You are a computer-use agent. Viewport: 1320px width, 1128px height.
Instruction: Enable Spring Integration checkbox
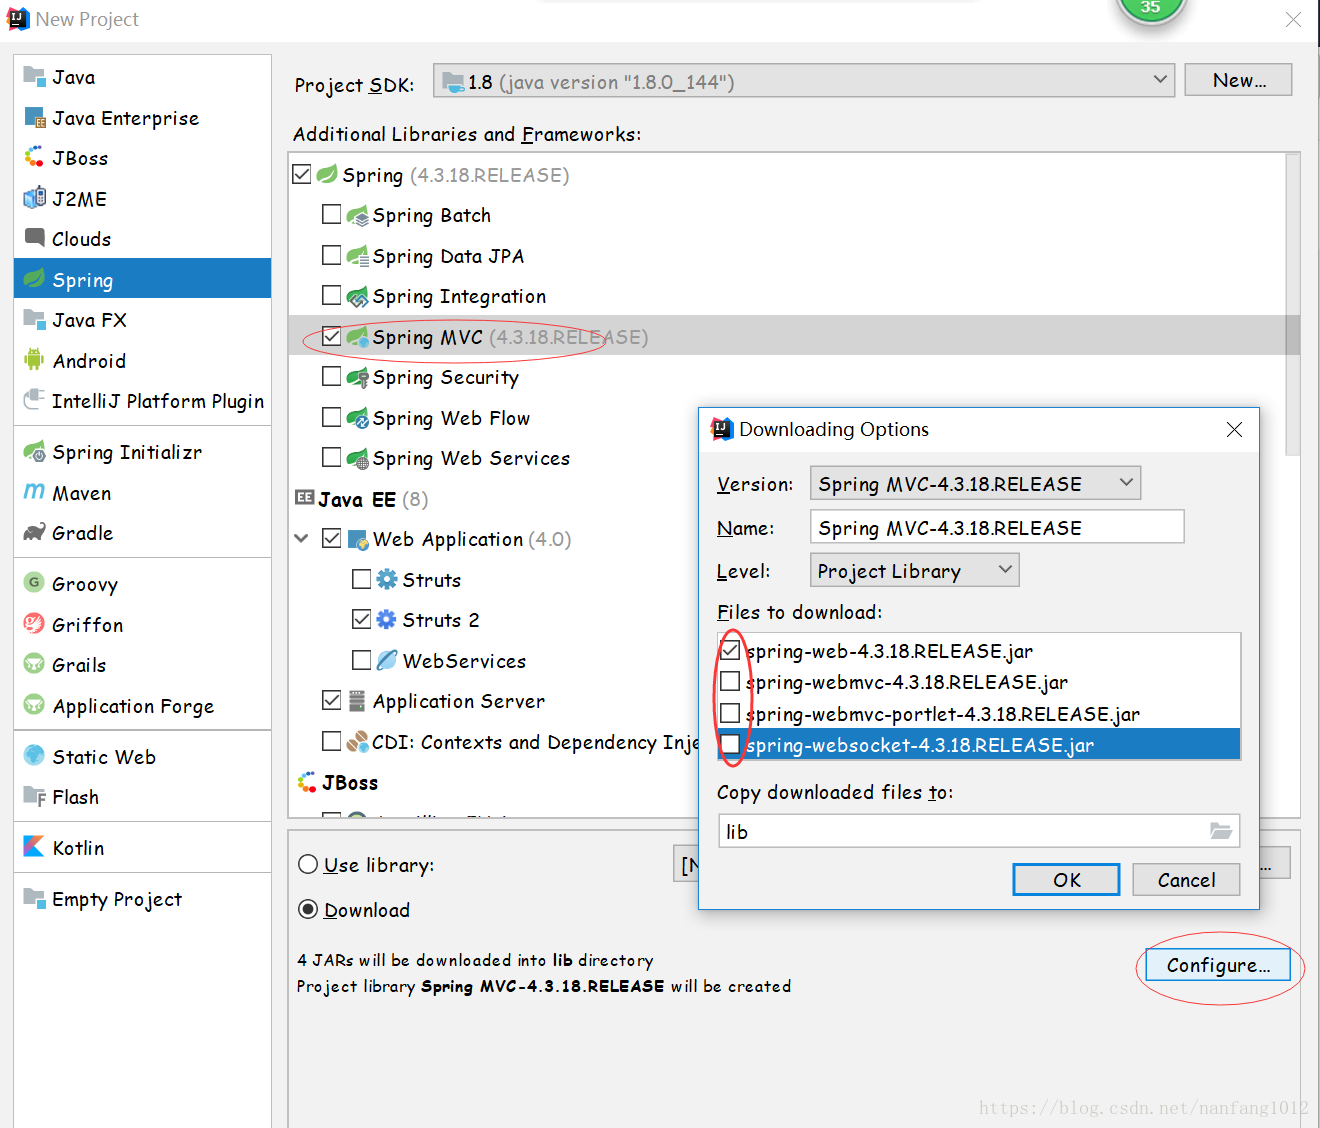point(332,295)
